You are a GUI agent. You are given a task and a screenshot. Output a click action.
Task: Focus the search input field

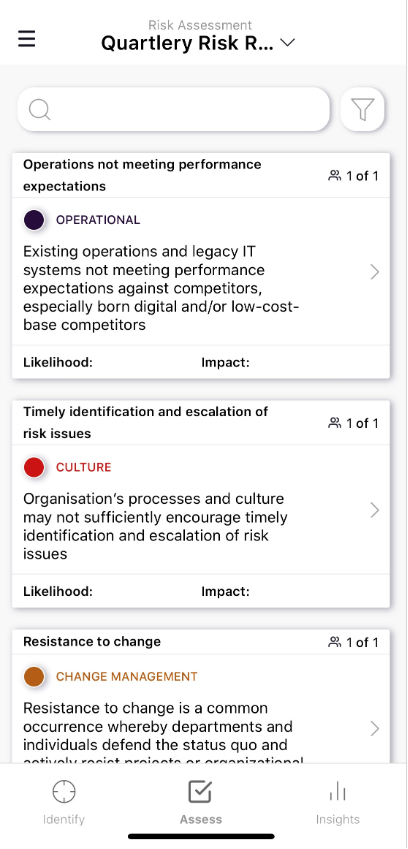(174, 109)
